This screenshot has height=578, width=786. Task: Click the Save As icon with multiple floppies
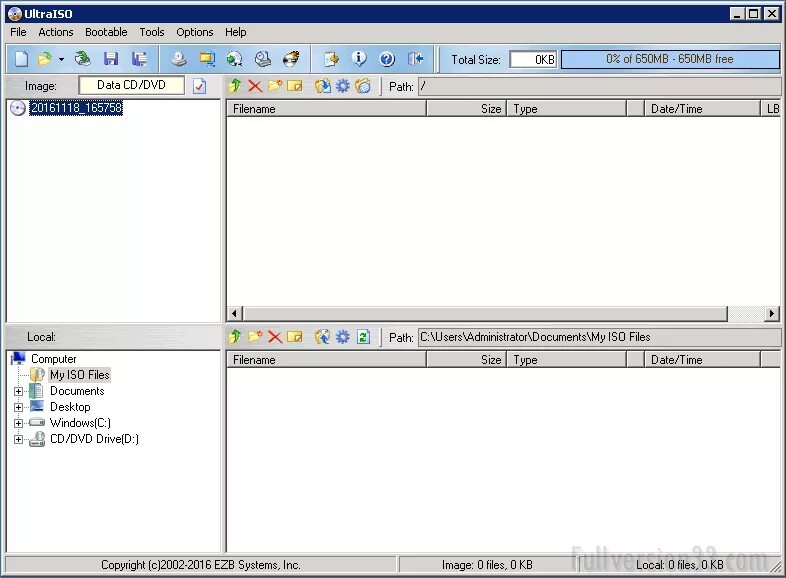pyautogui.click(x=139, y=59)
